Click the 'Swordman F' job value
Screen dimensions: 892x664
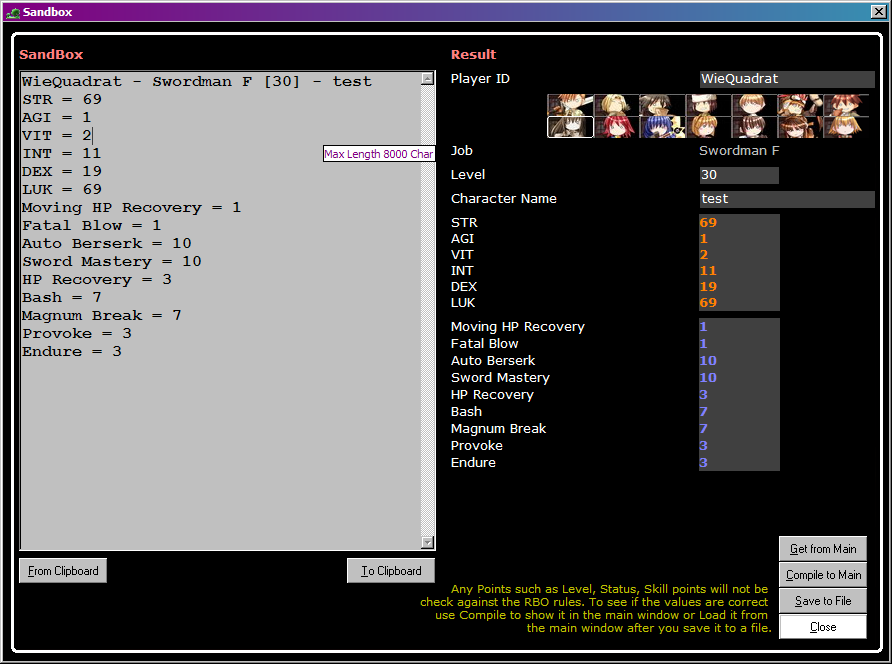click(x=739, y=151)
